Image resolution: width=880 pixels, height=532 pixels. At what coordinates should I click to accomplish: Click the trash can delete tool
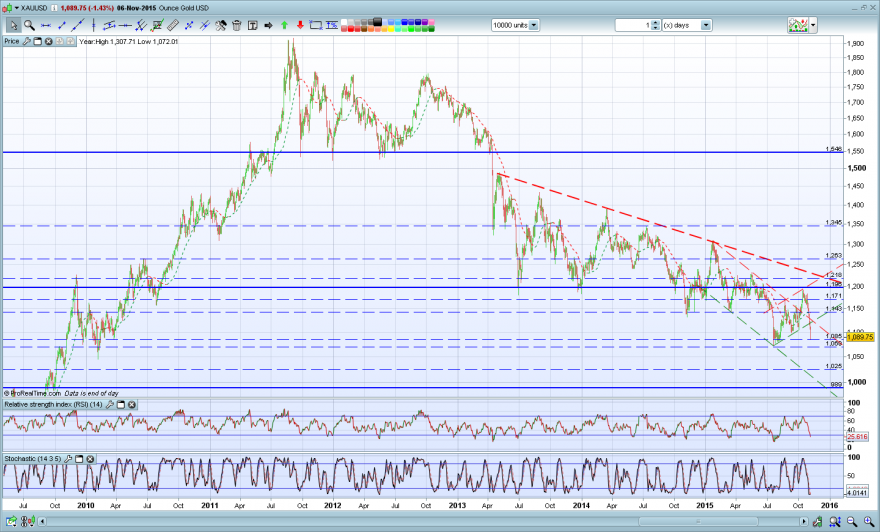236,25
